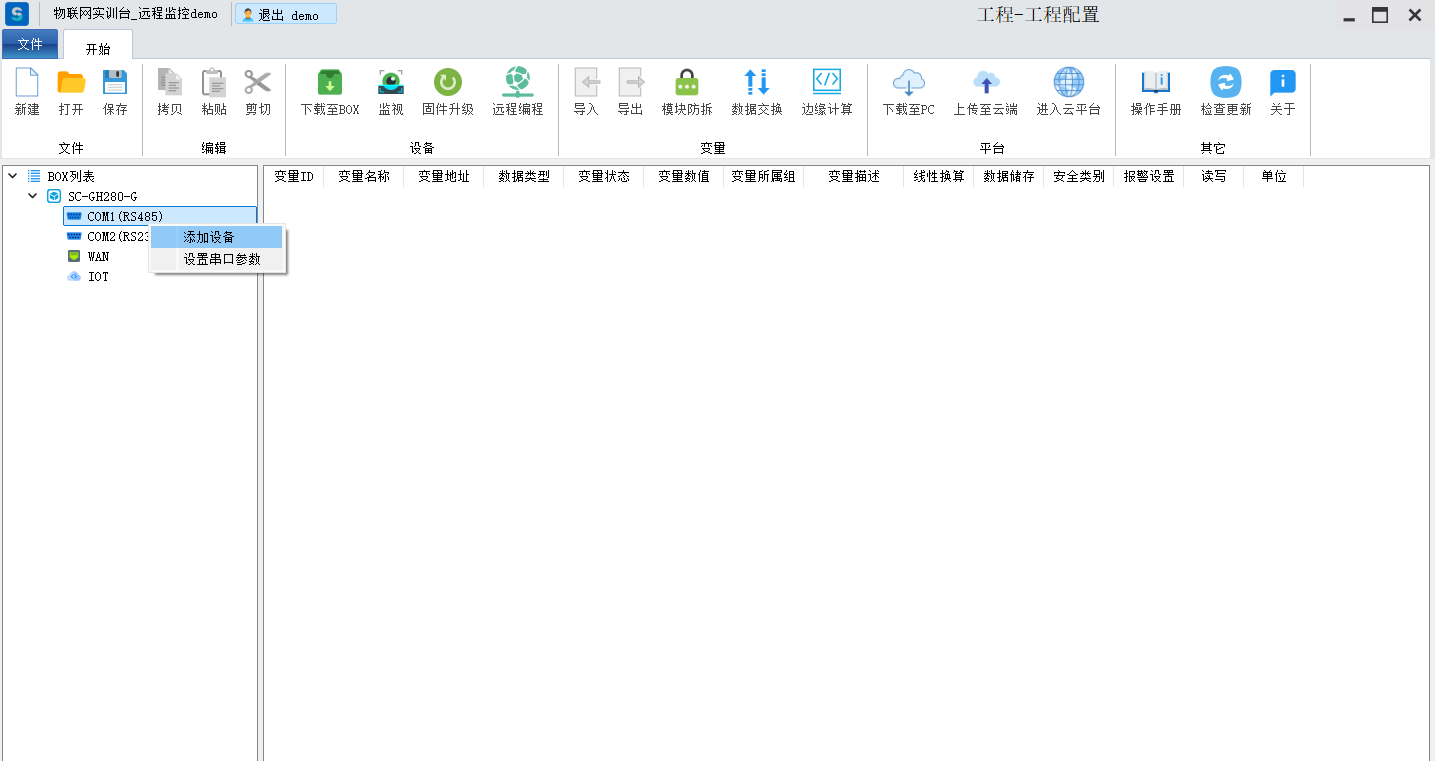Select the WAN tree item
Image resolution: width=1435 pixels, height=761 pixels.
click(98, 257)
